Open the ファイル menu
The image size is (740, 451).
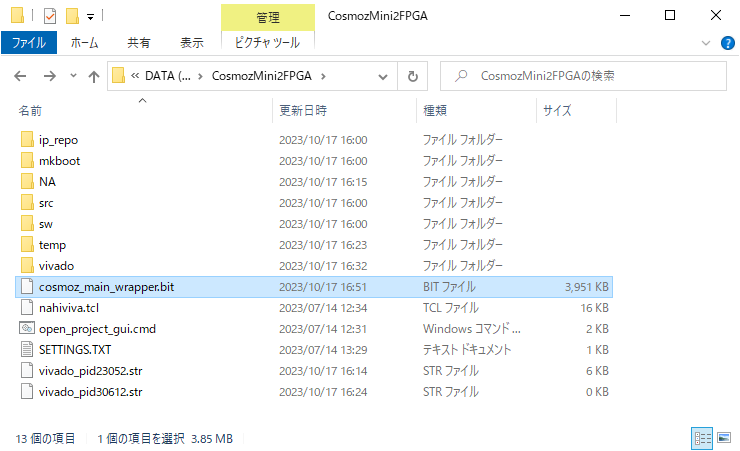point(29,43)
